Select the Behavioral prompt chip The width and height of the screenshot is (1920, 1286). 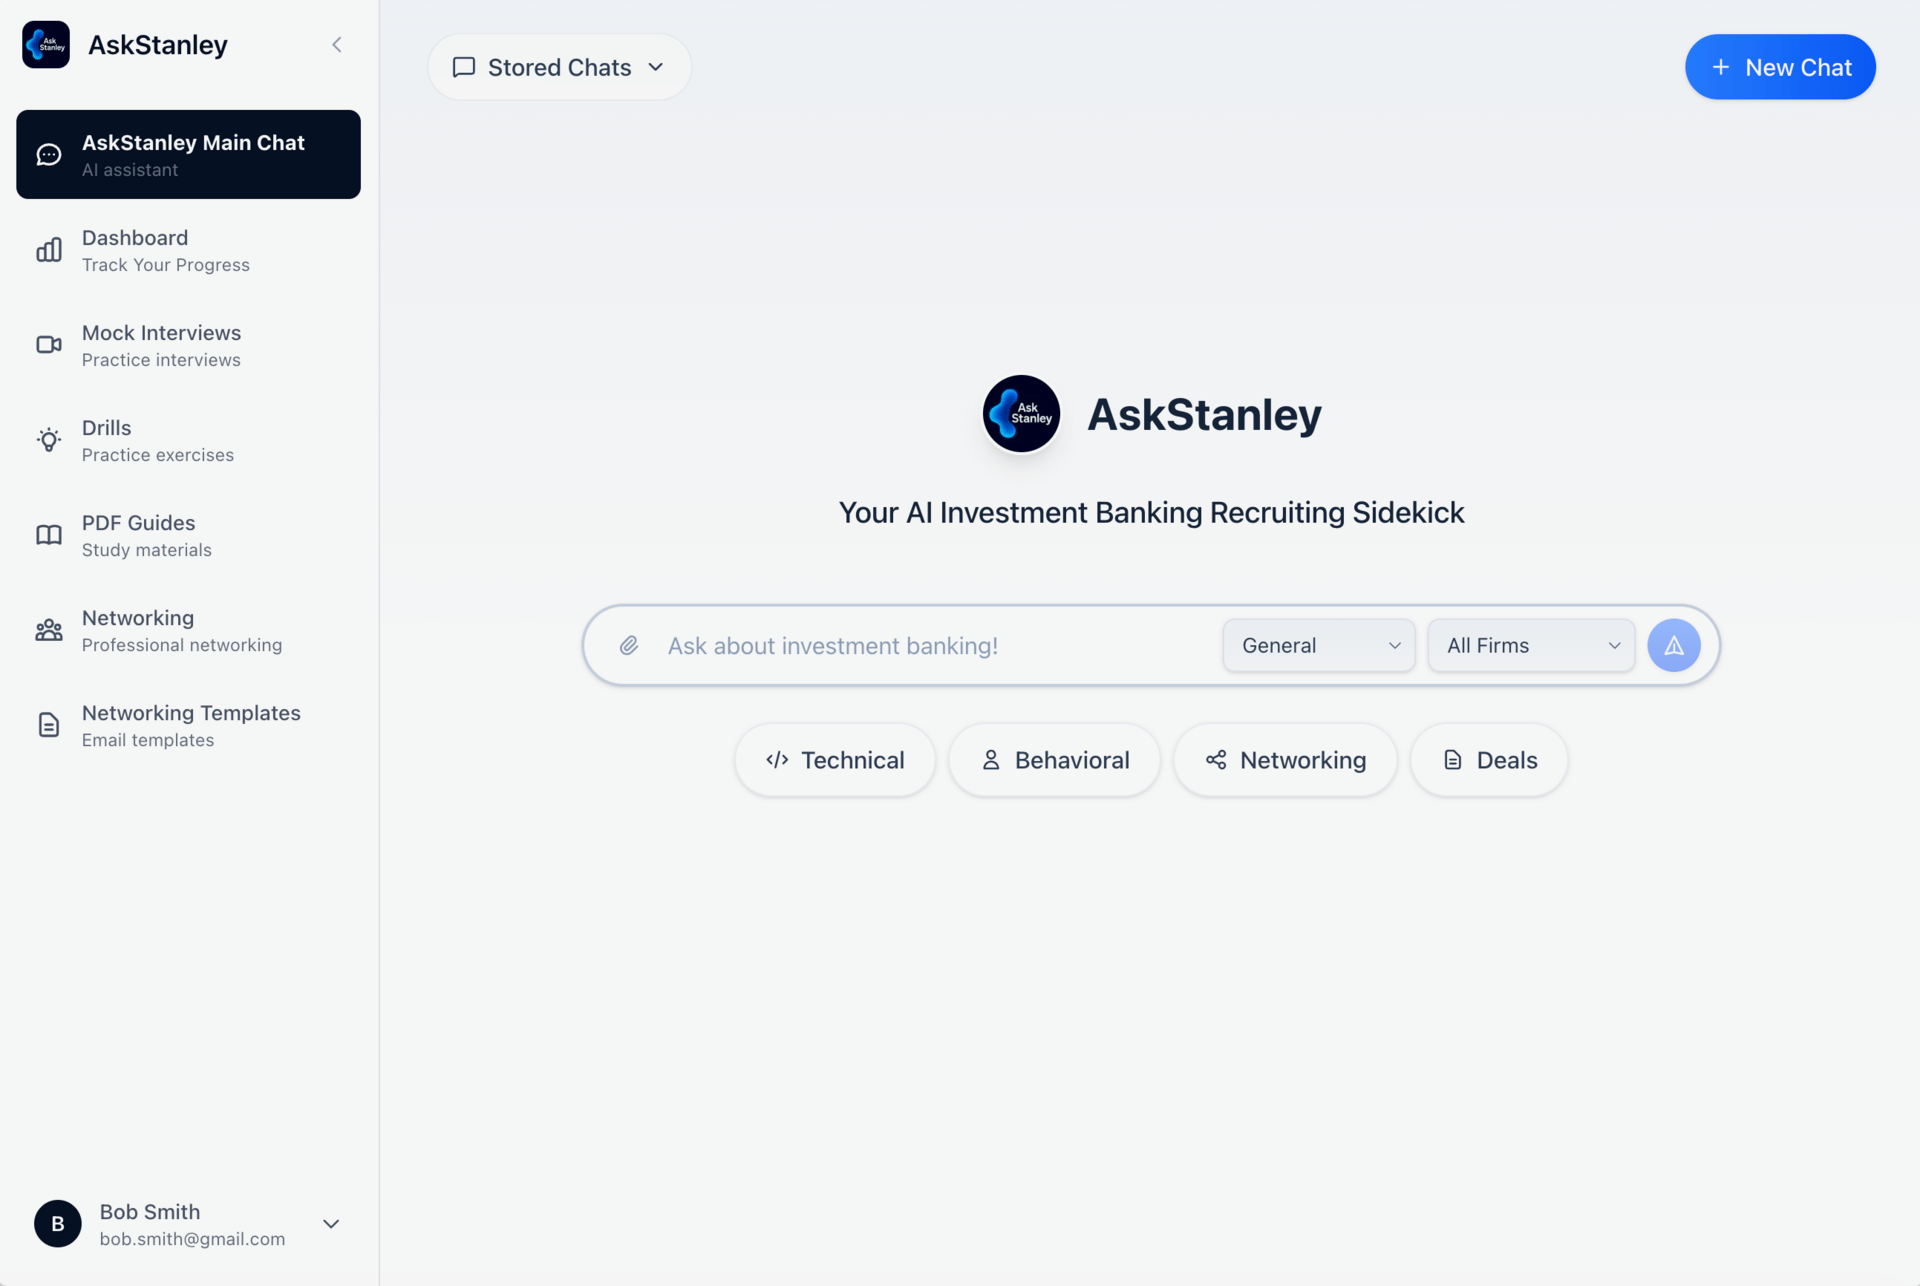pyautogui.click(x=1054, y=760)
